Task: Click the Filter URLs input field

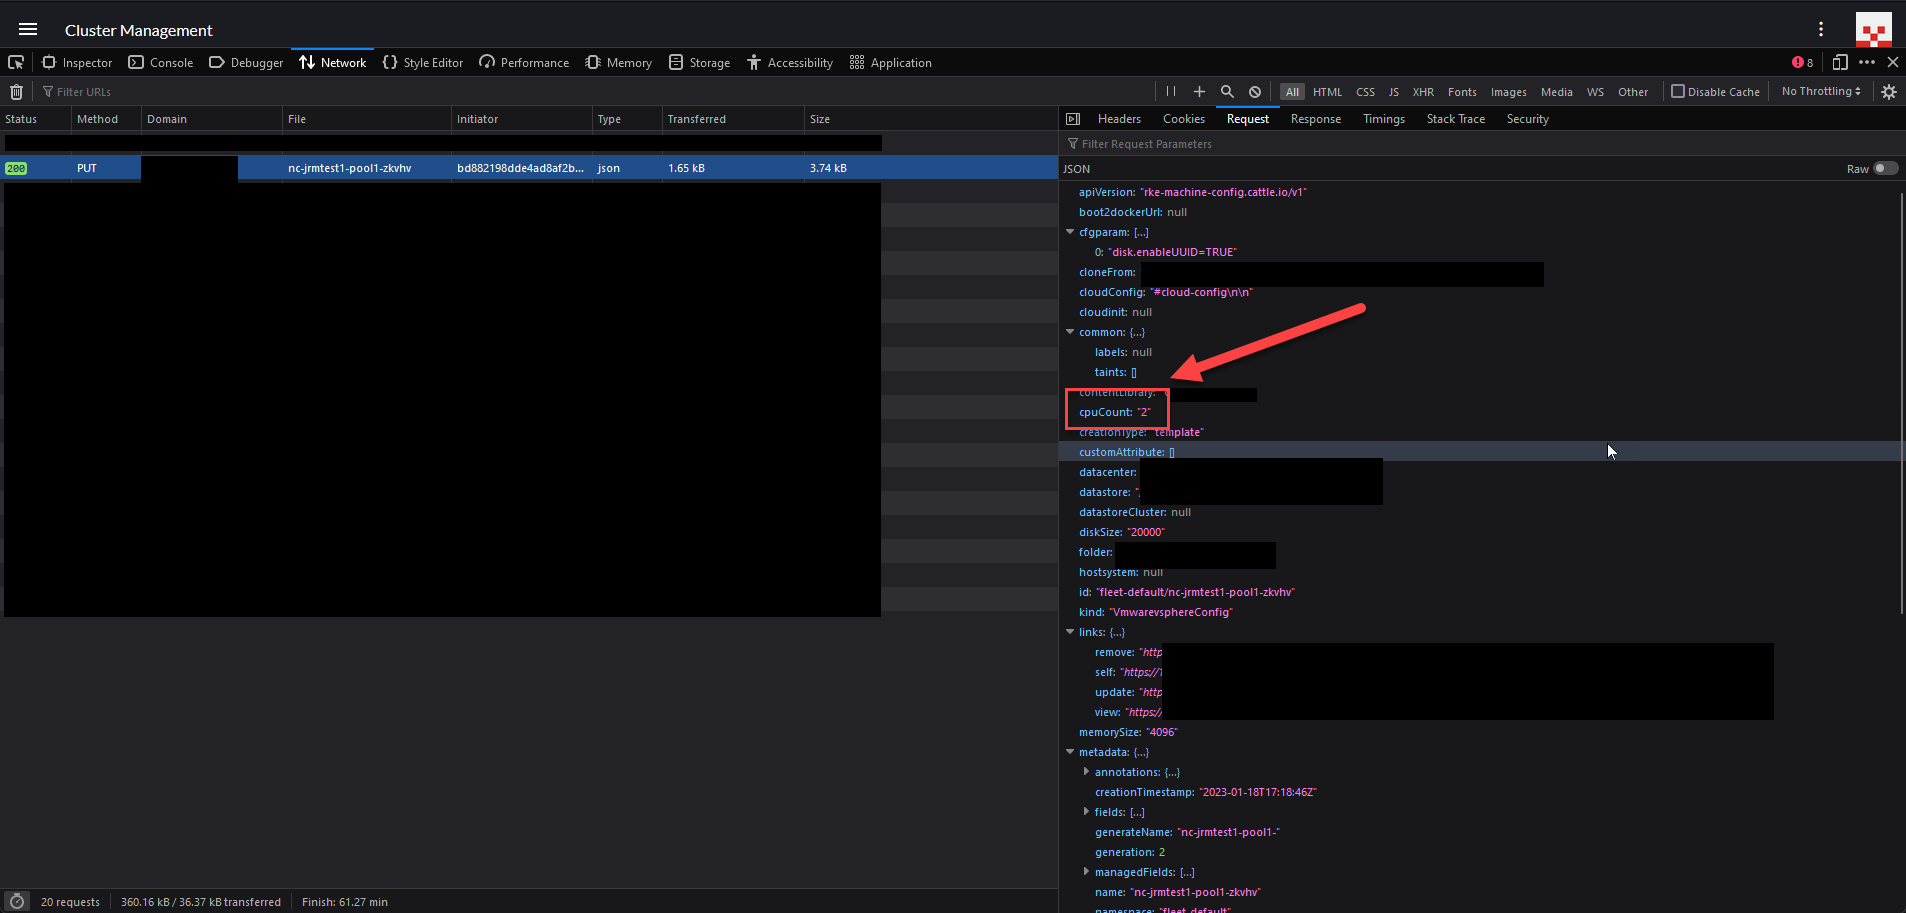Action: [x=86, y=91]
